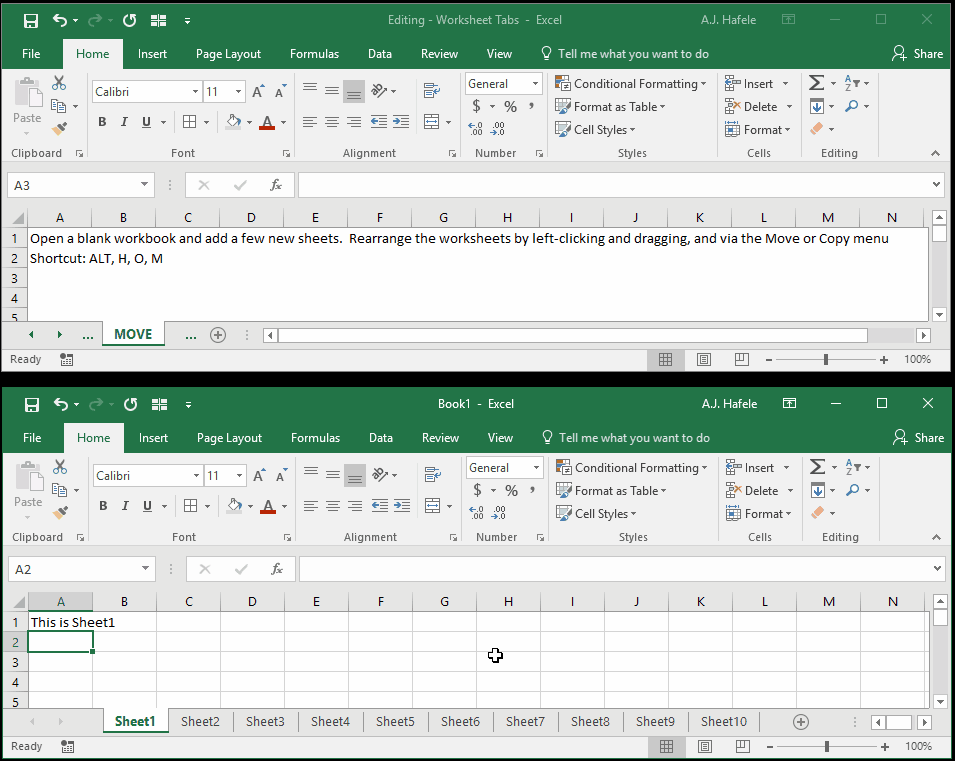Switch to Page Layout view in Book1

pyautogui.click(x=705, y=746)
